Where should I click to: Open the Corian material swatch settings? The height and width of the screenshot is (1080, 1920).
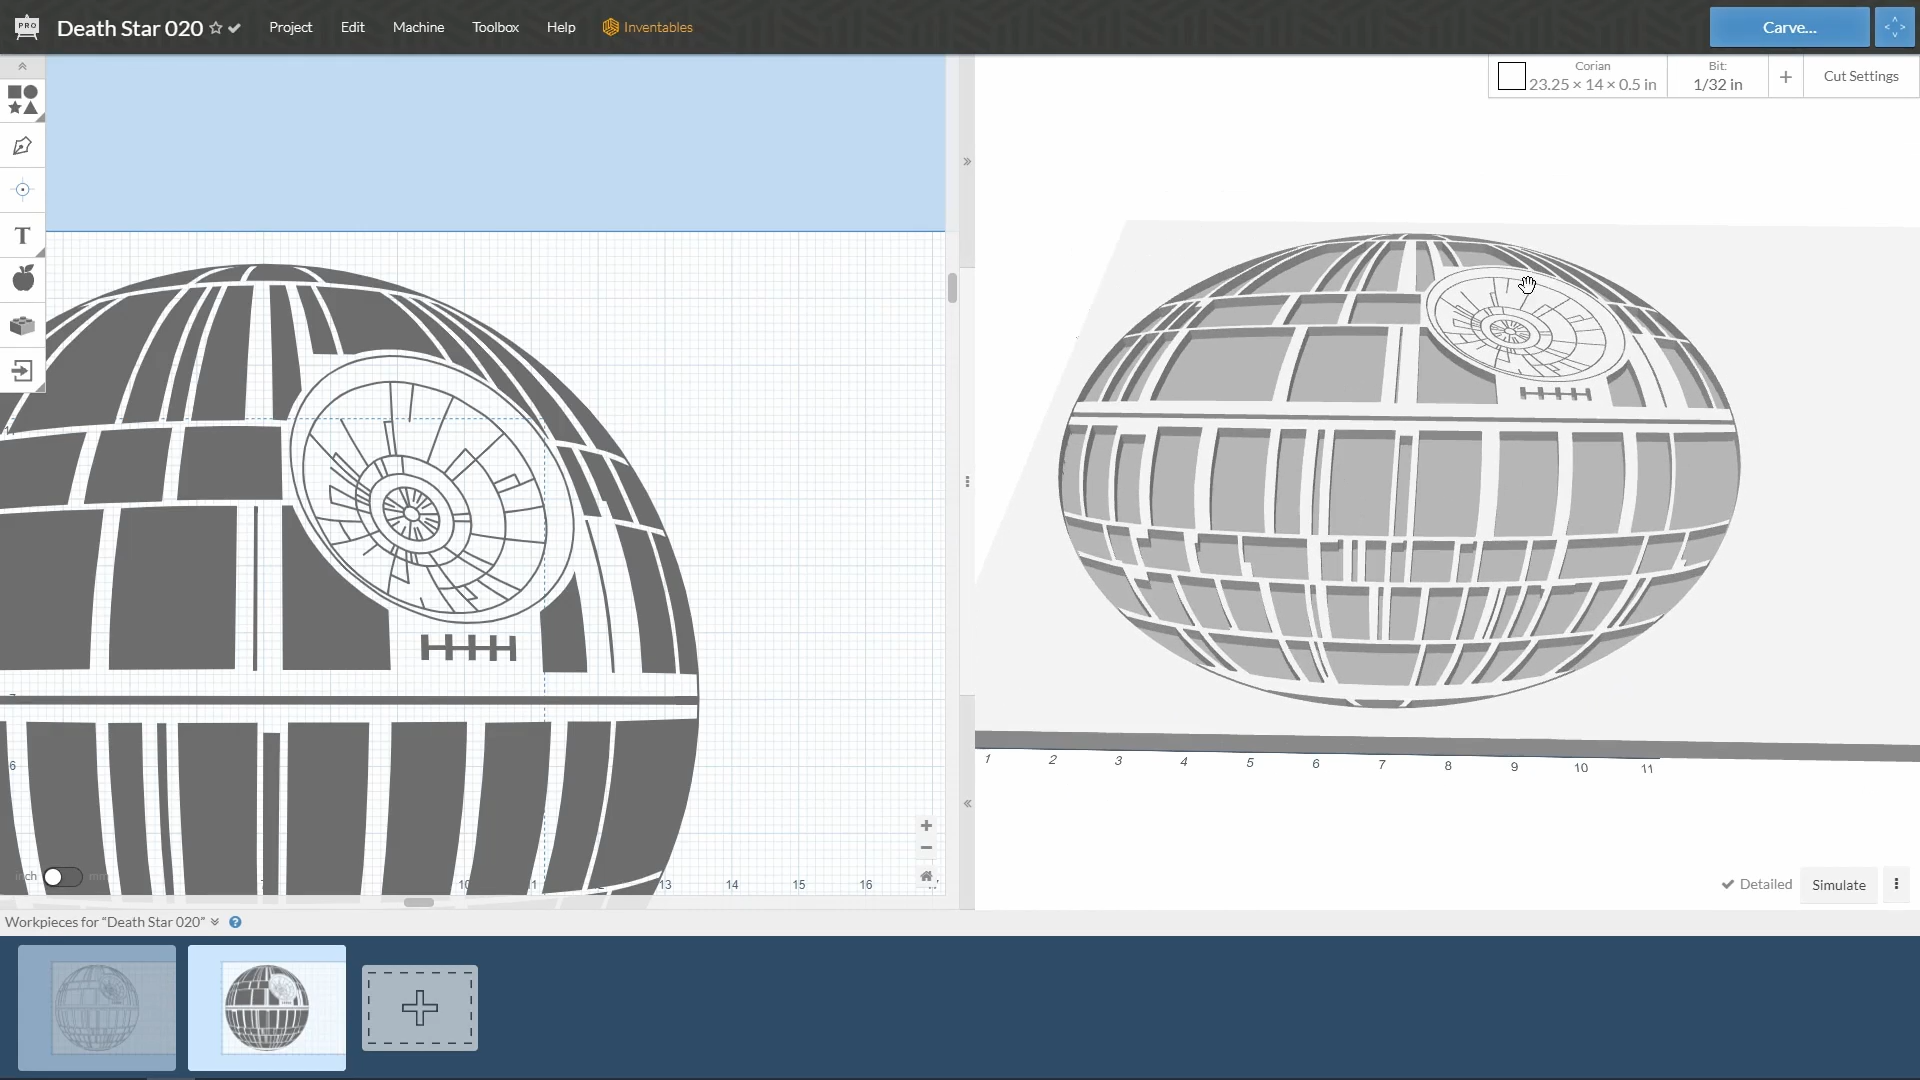click(x=1513, y=76)
